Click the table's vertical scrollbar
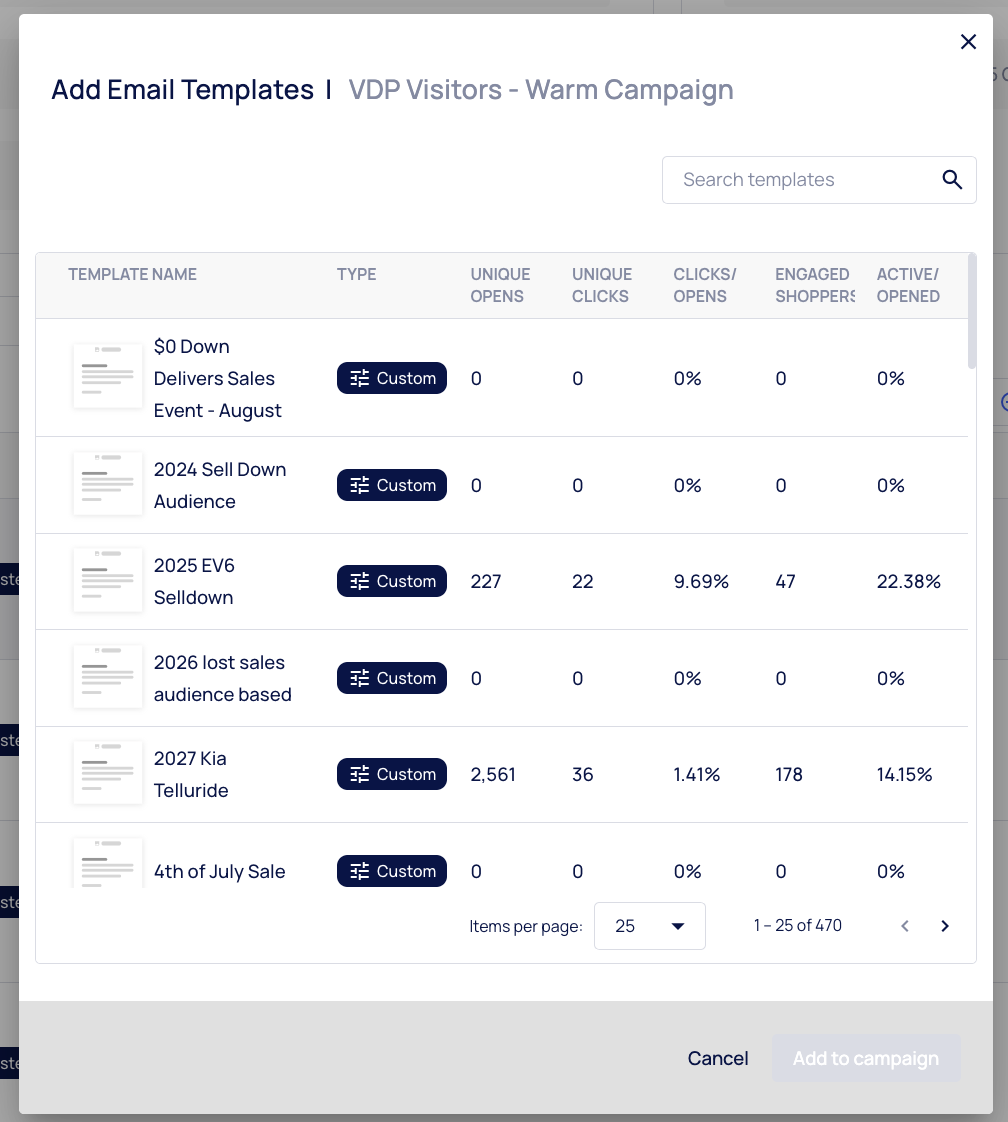This screenshot has width=1008, height=1122. point(972,312)
